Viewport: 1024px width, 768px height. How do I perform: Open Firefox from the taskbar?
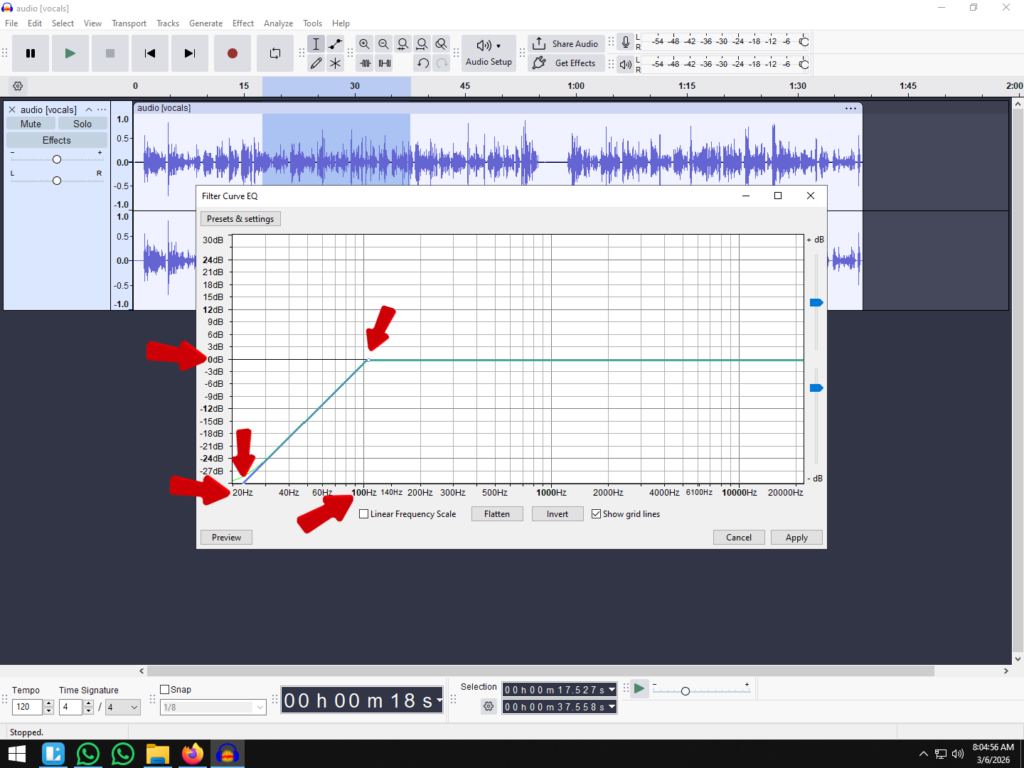192,753
